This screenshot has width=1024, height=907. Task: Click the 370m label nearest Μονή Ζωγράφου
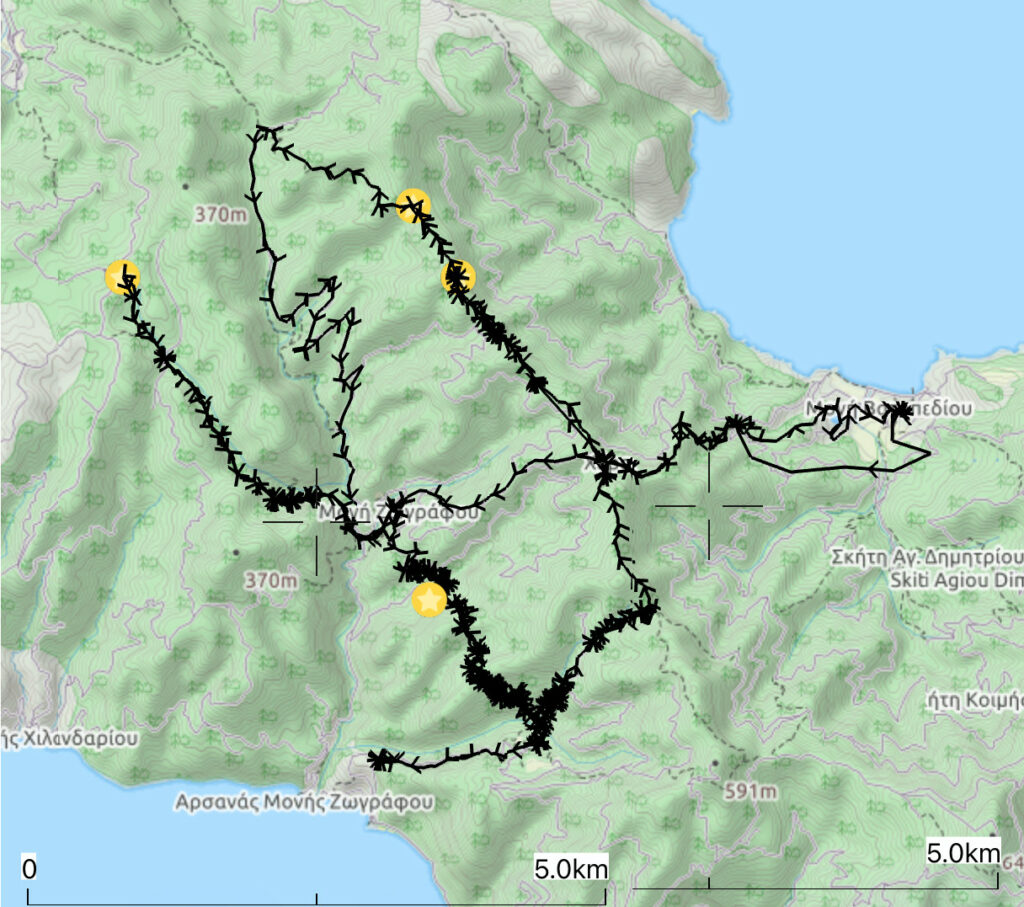click(272, 580)
